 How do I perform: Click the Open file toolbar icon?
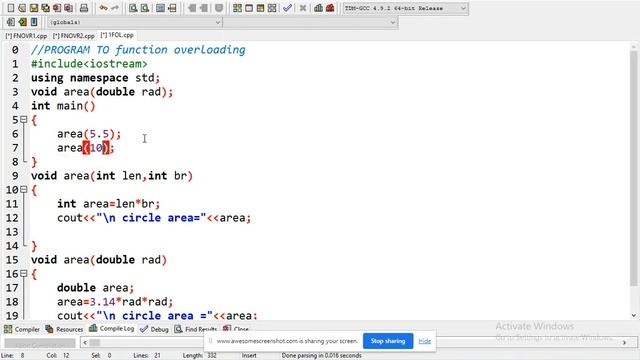(22, 8)
